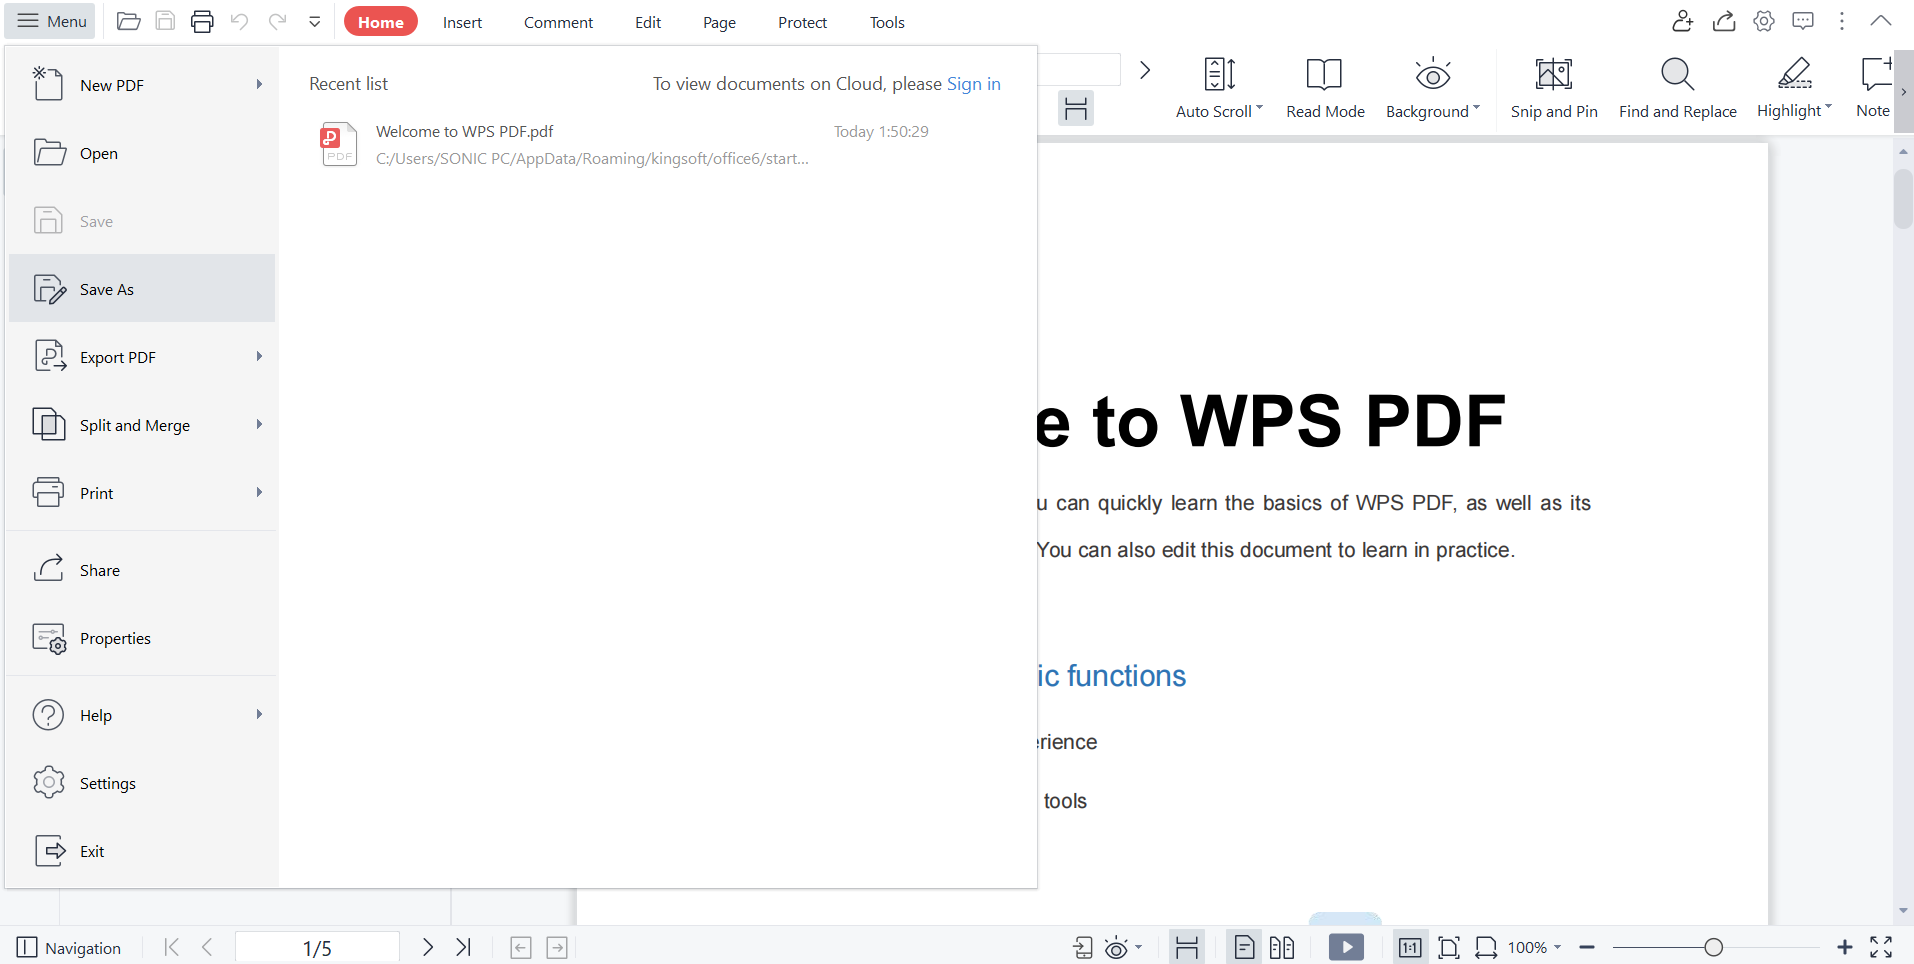1914x964 pixels.
Task: Click the gear settings icon at top right
Action: (1764, 21)
